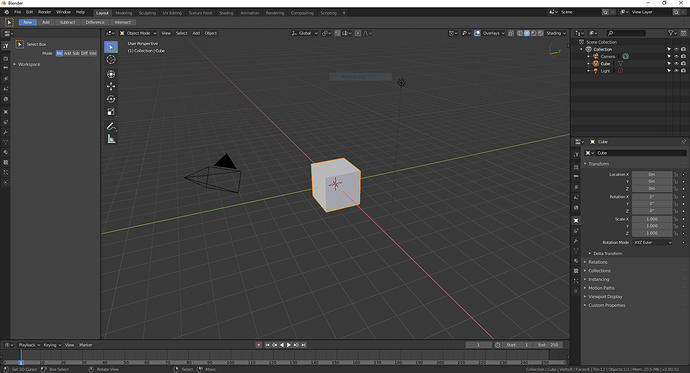690x373 pixels.
Task: Open the File menu
Action: tap(18, 12)
